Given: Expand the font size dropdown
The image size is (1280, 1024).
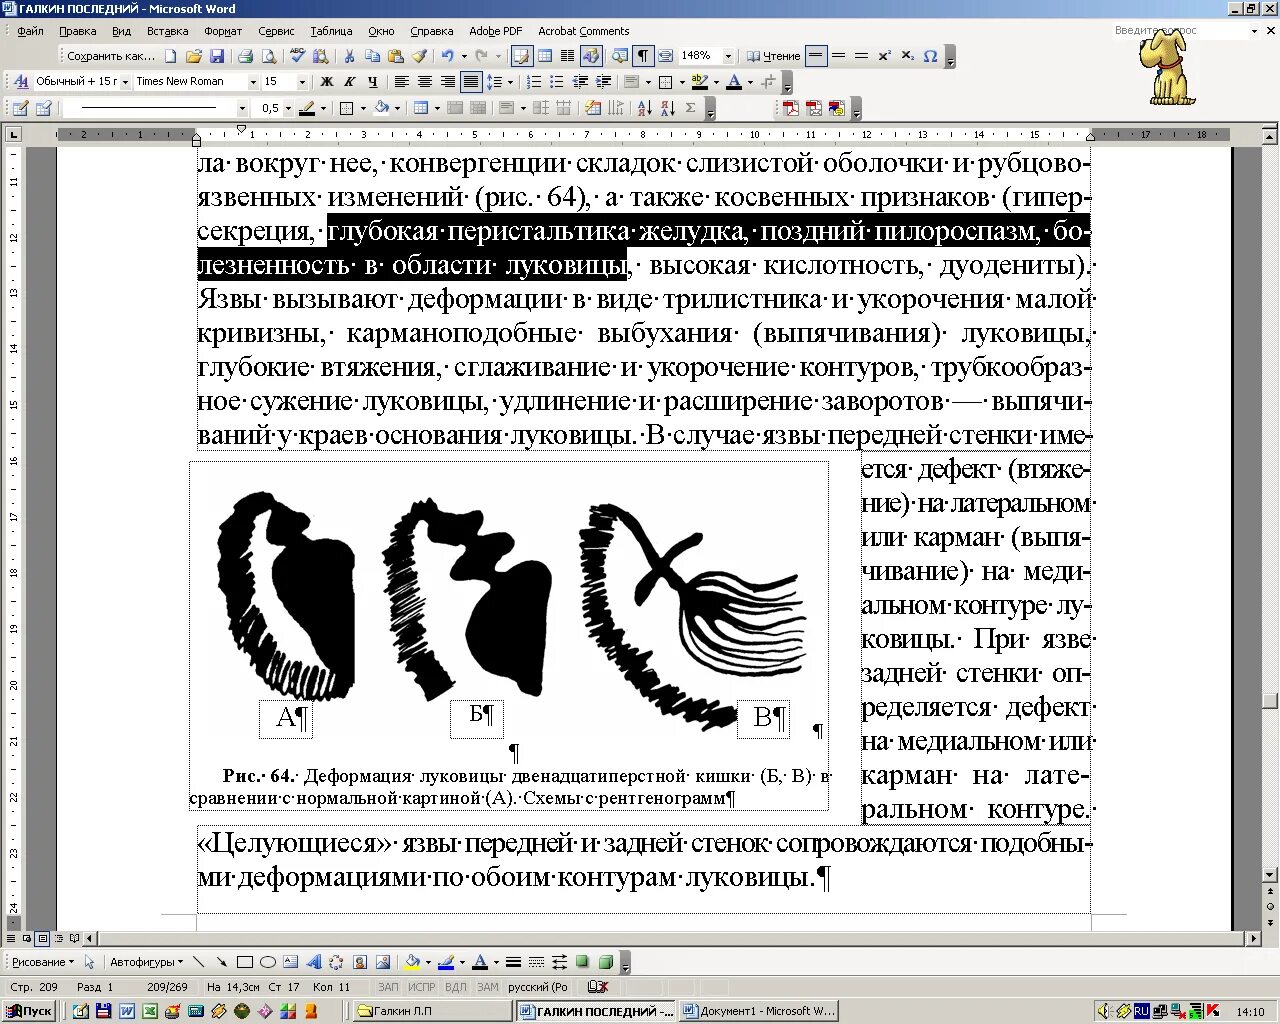Looking at the screenshot, I should (x=301, y=82).
